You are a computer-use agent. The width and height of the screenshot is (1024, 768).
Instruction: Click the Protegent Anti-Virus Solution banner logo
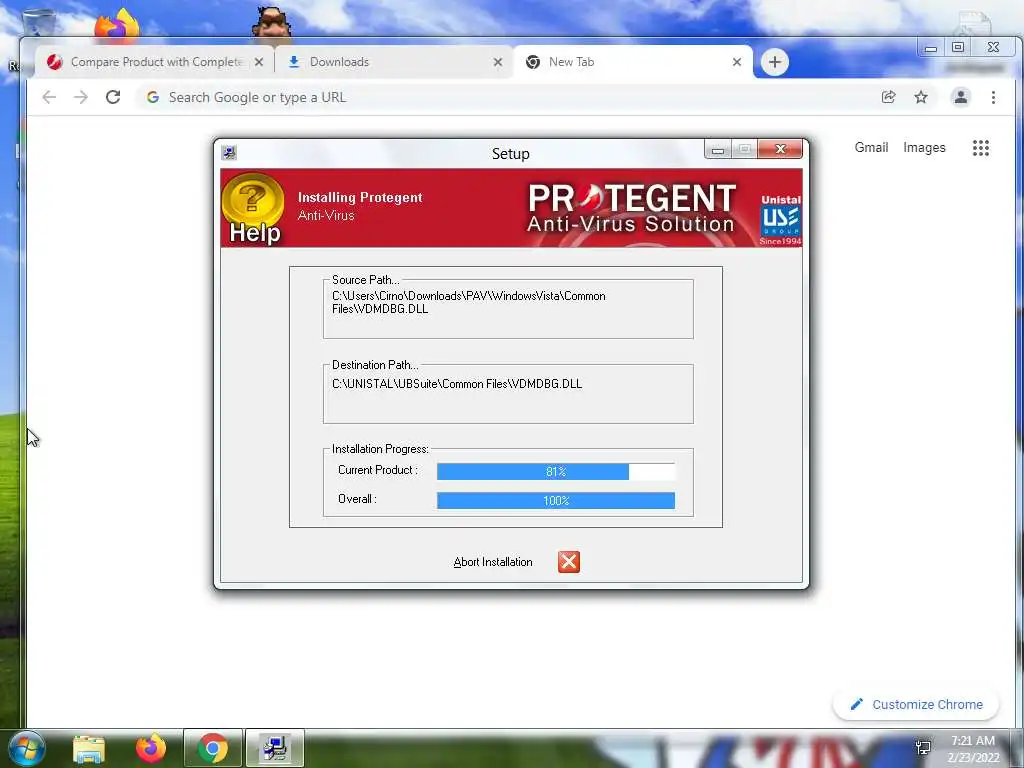click(x=632, y=208)
